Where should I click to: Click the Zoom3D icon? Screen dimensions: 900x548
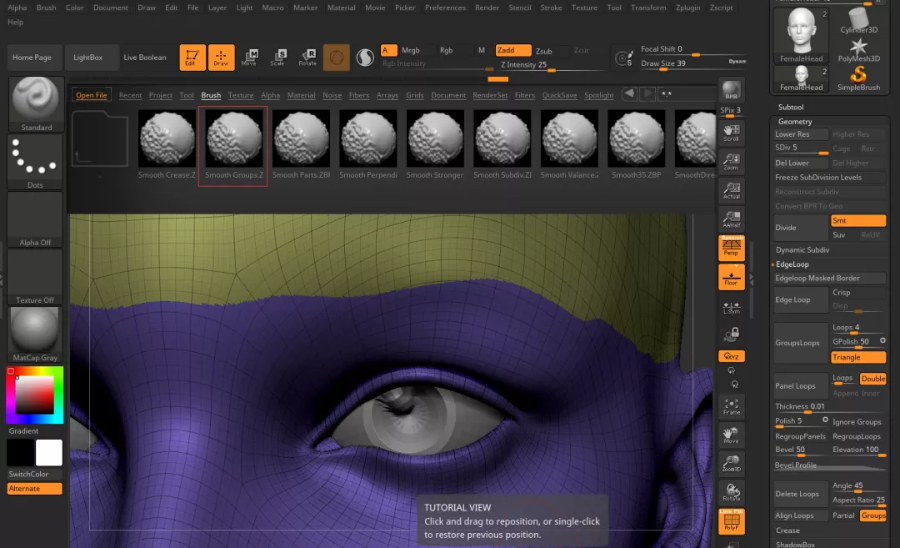(x=731, y=464)
